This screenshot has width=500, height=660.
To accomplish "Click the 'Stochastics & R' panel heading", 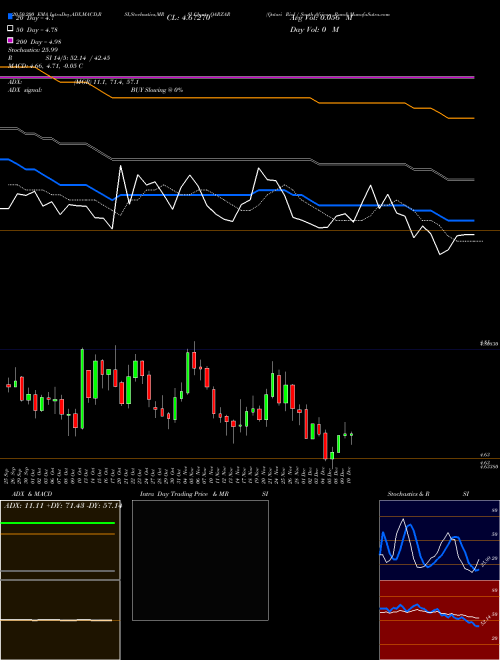I will [x=409, y=494].
